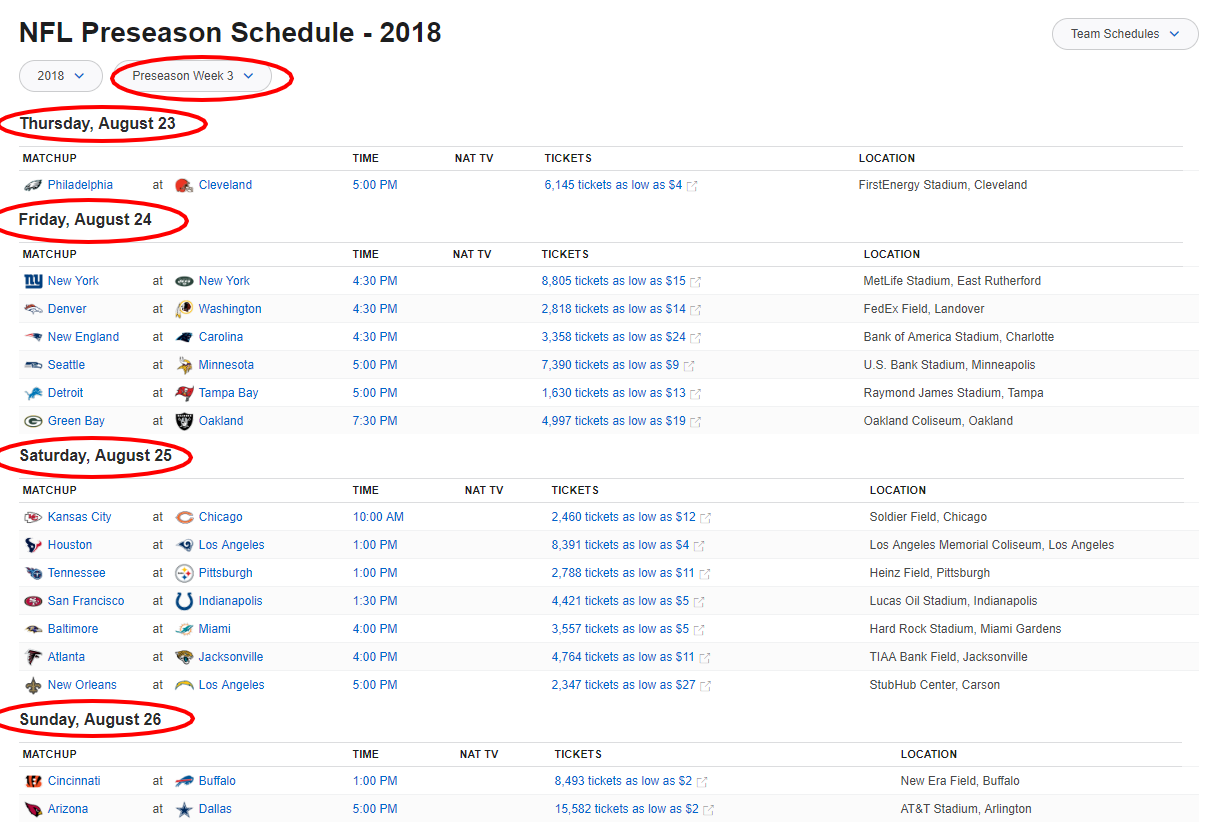This screenshot has width=1215, height=823.
Task: Click the Pittsburgh Steelers logo
Action: (183, 573)
